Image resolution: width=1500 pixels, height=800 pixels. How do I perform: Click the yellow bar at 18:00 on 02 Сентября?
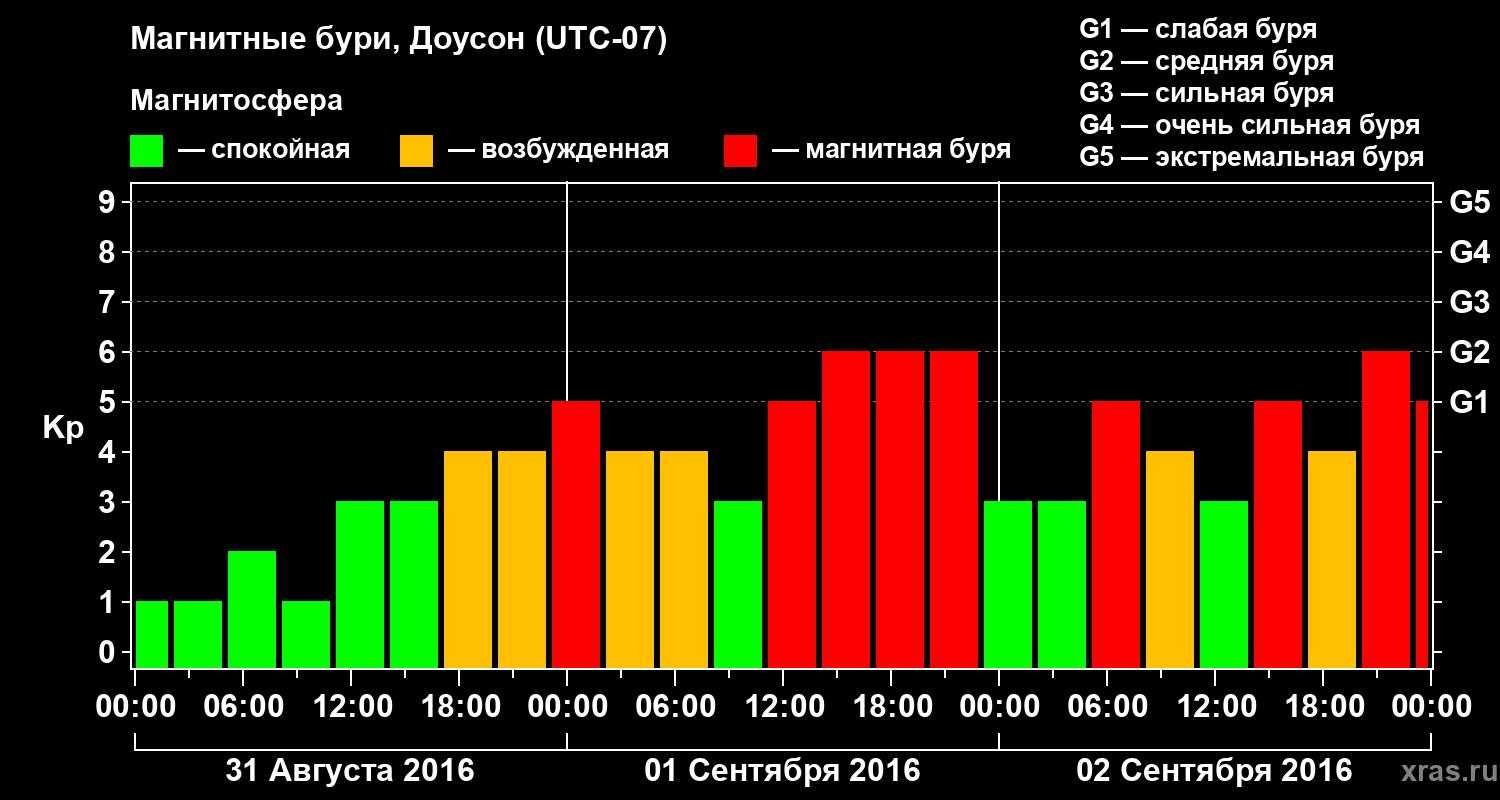[x=1332, y=560]
